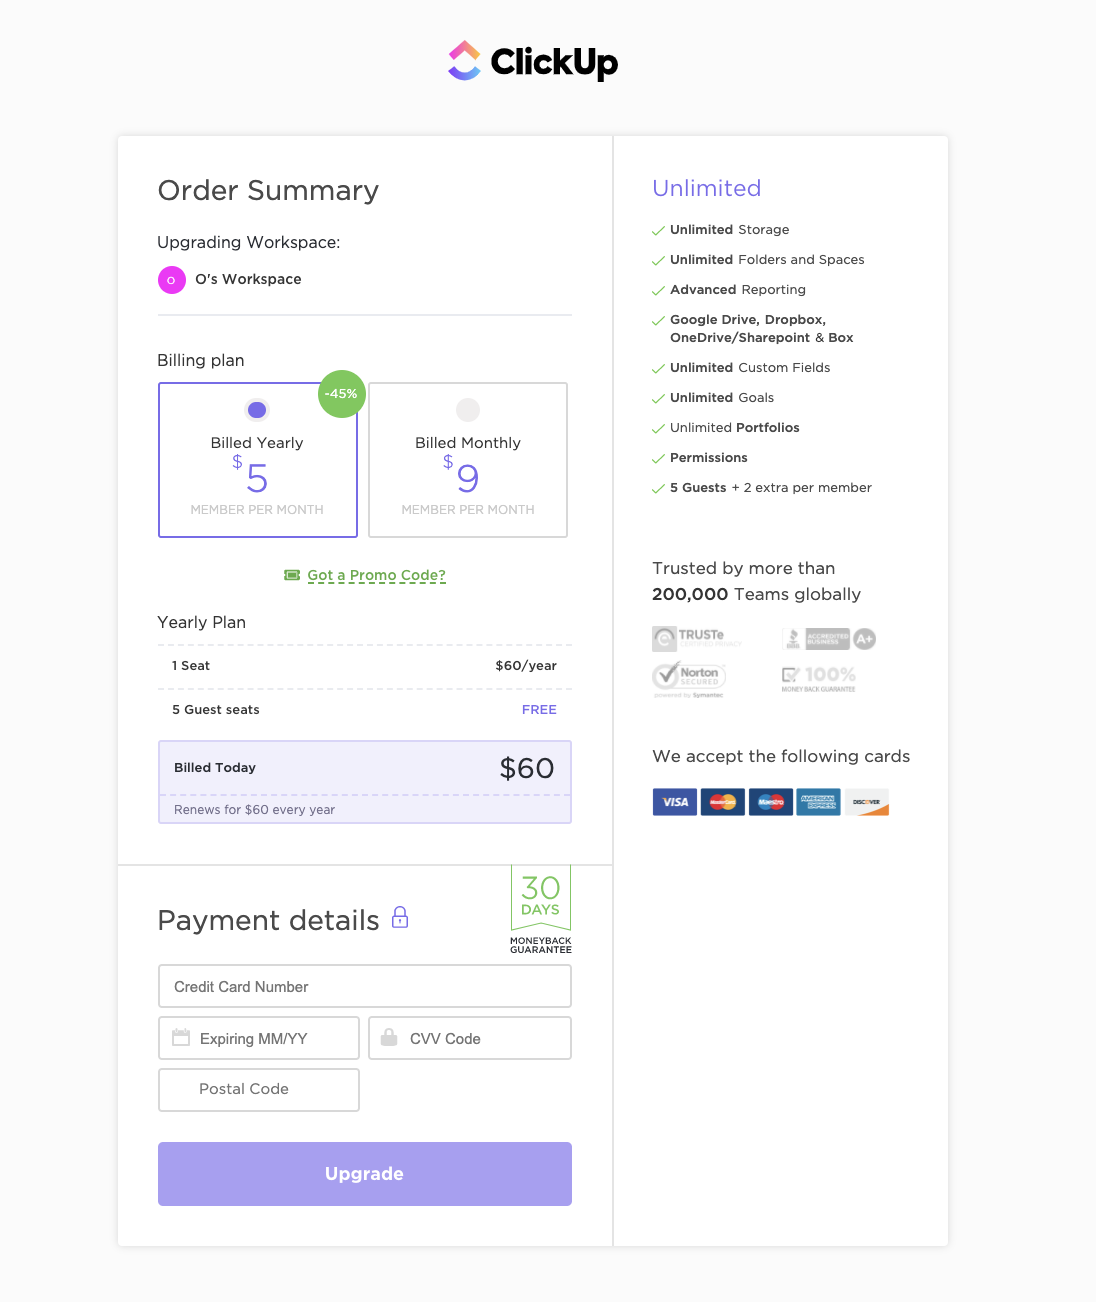
Task: Click the ClickUp logo at top
Action: (533, 61)
